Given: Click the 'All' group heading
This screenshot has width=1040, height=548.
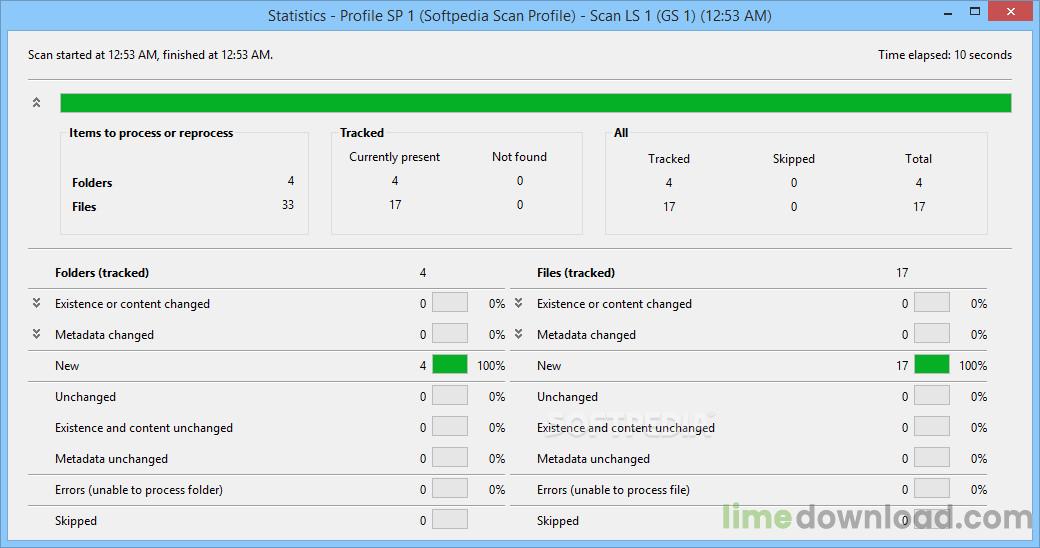Looking at the screenshot, I should (x=621, y=133).
